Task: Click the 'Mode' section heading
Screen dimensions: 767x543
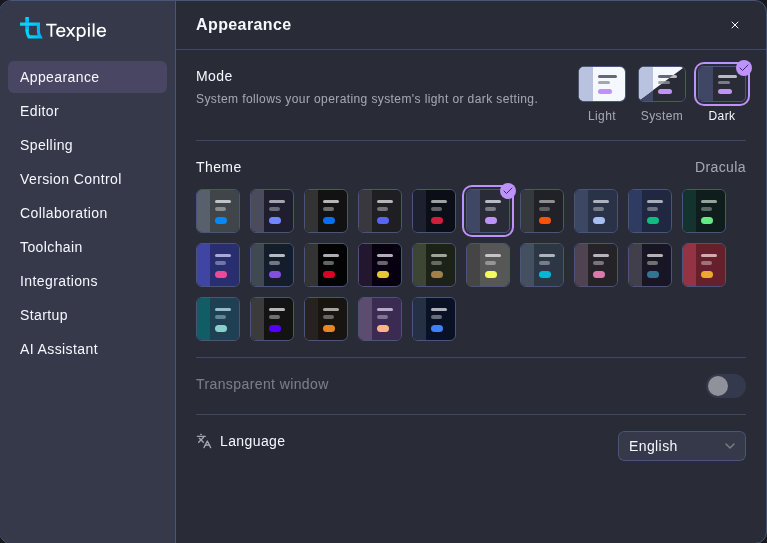Action: pos(214,76)
